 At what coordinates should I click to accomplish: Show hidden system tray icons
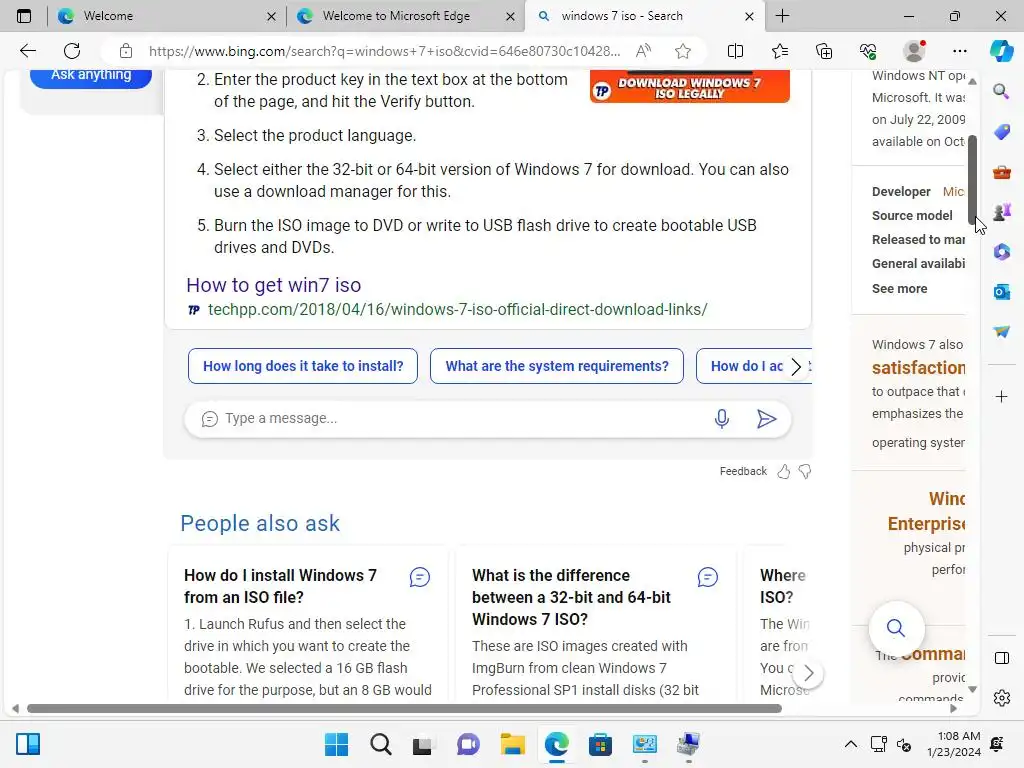point(850,744)
